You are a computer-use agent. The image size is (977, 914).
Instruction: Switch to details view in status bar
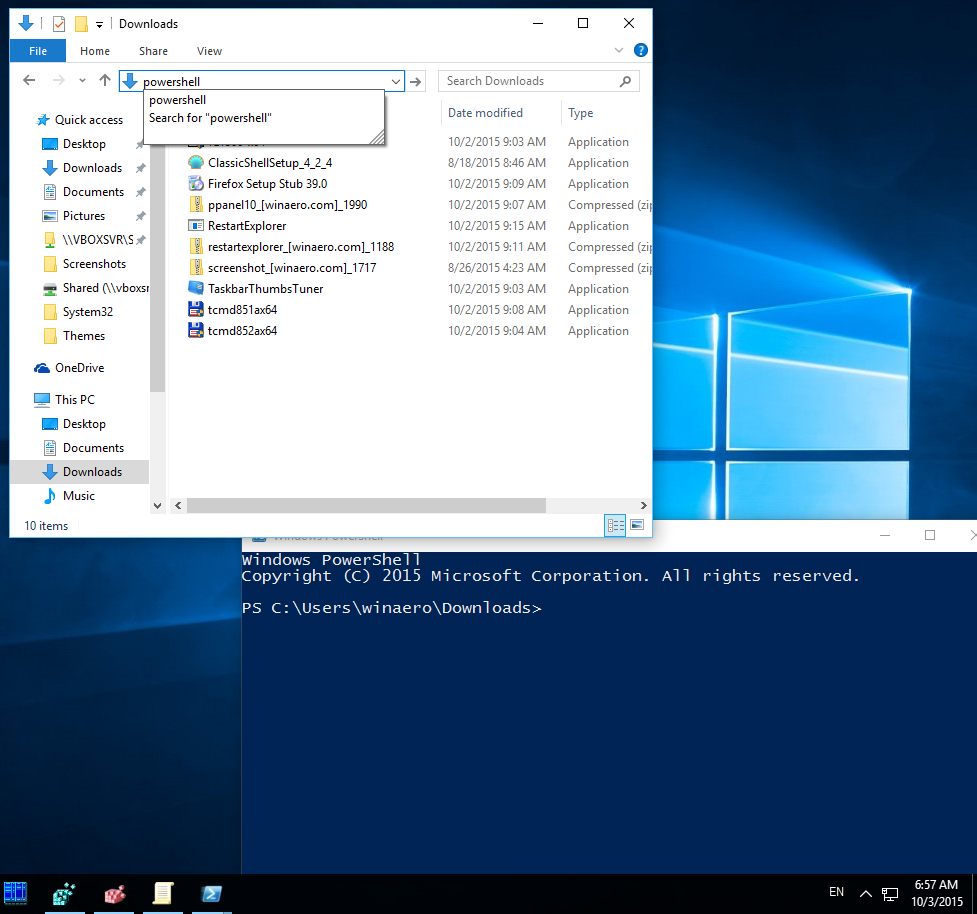(614, 525)
